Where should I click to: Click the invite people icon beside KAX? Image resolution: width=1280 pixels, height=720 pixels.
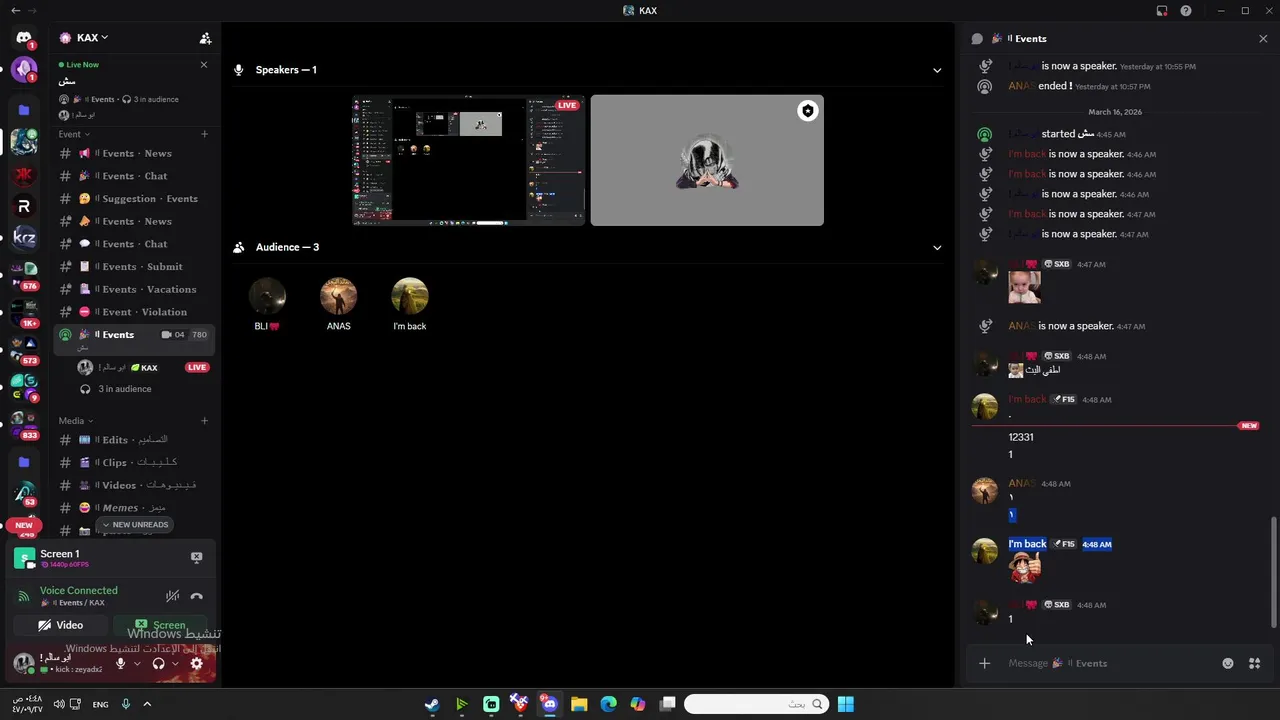[205, 38]
